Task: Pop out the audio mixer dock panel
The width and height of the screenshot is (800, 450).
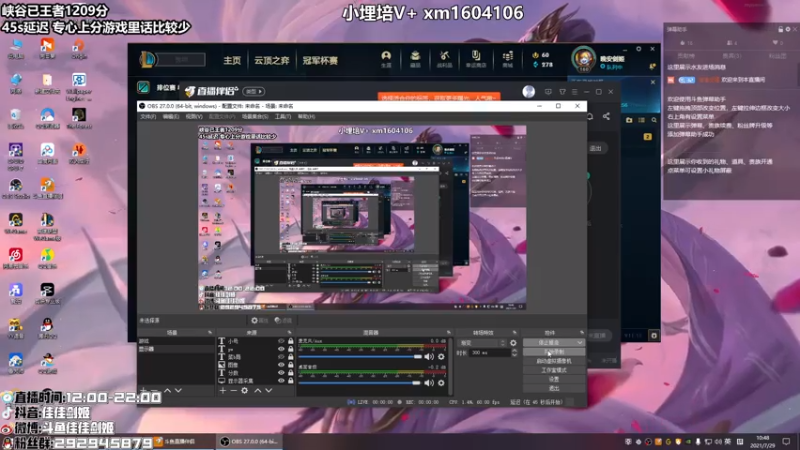Action: 448,333
